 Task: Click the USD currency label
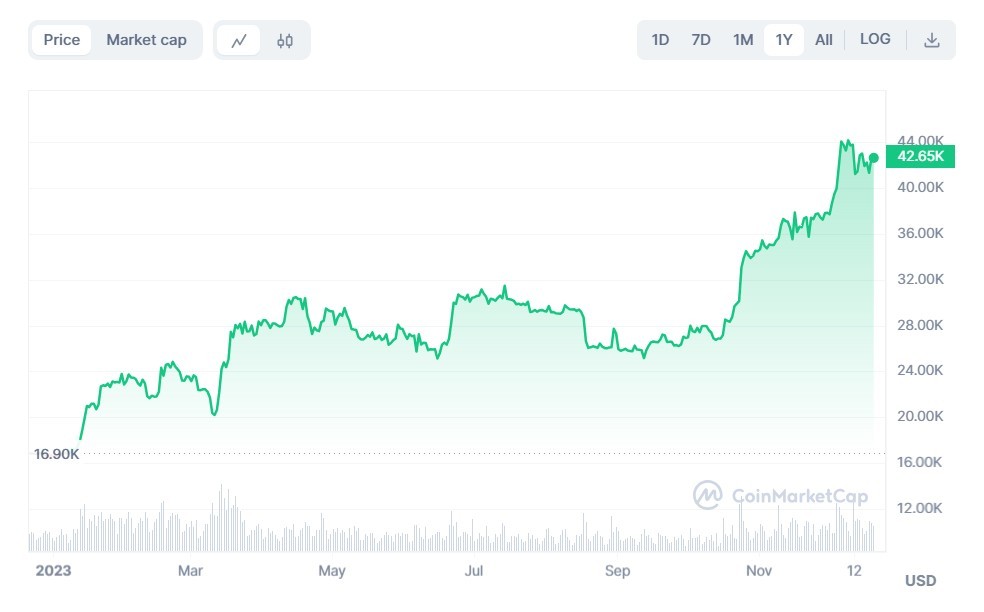920,580
